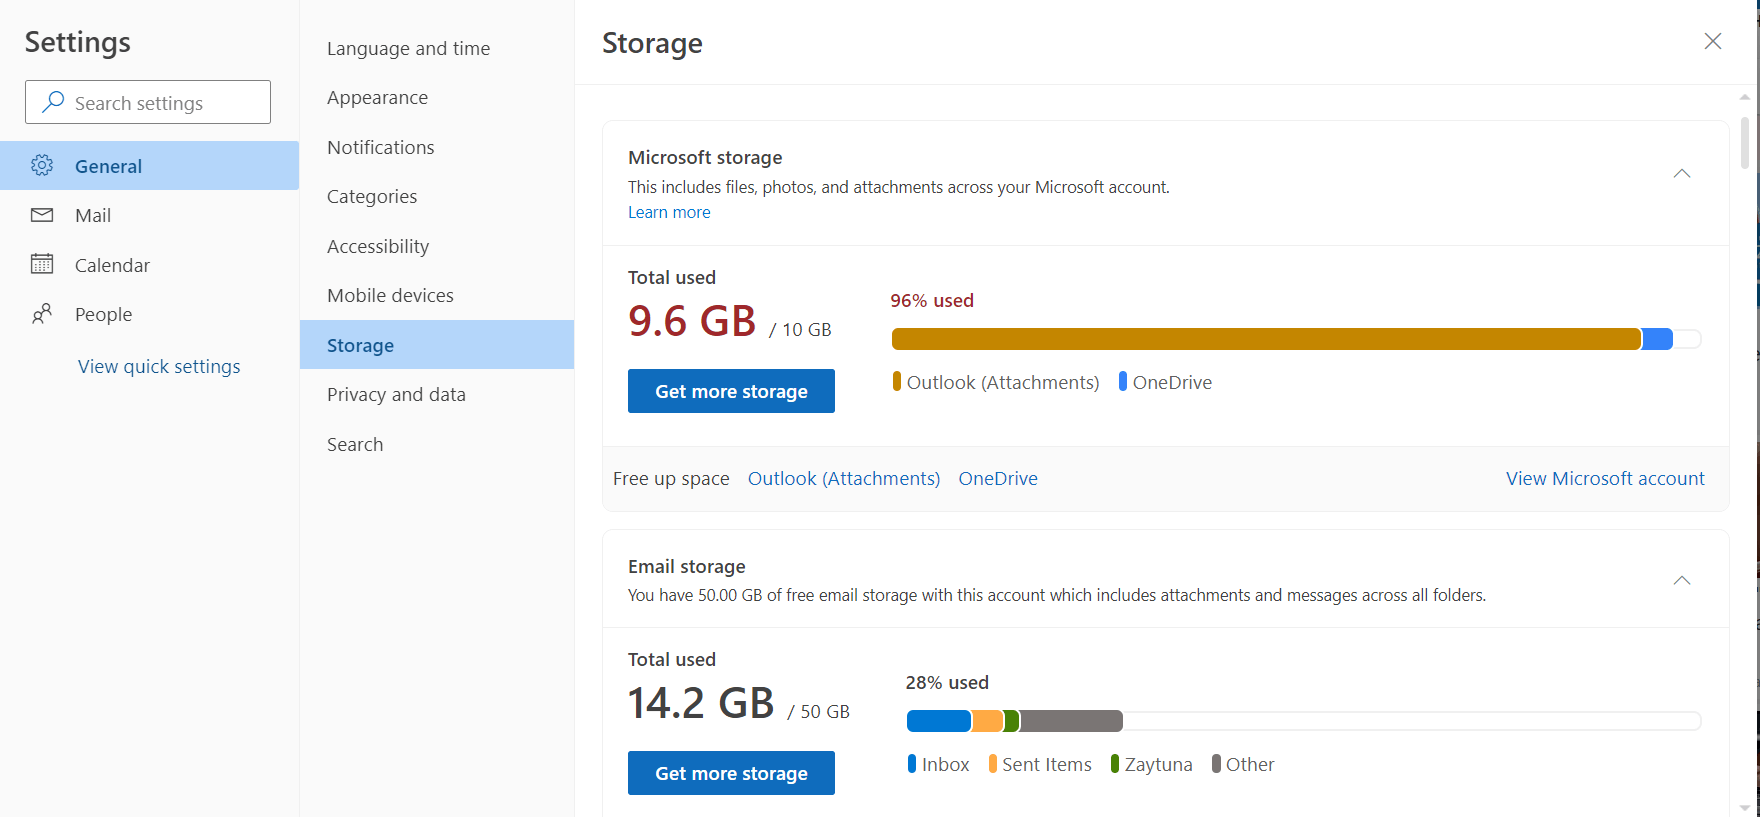The height and width of the screenshot is (817, 1760).
Task: Open View Microsoft account link
Action: tap(1605, 479)
